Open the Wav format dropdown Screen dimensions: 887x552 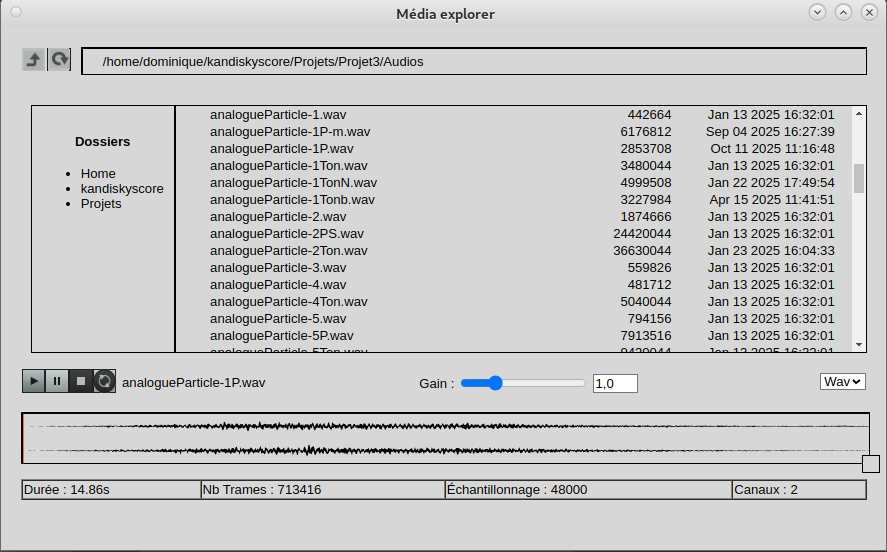click(842, 381)
